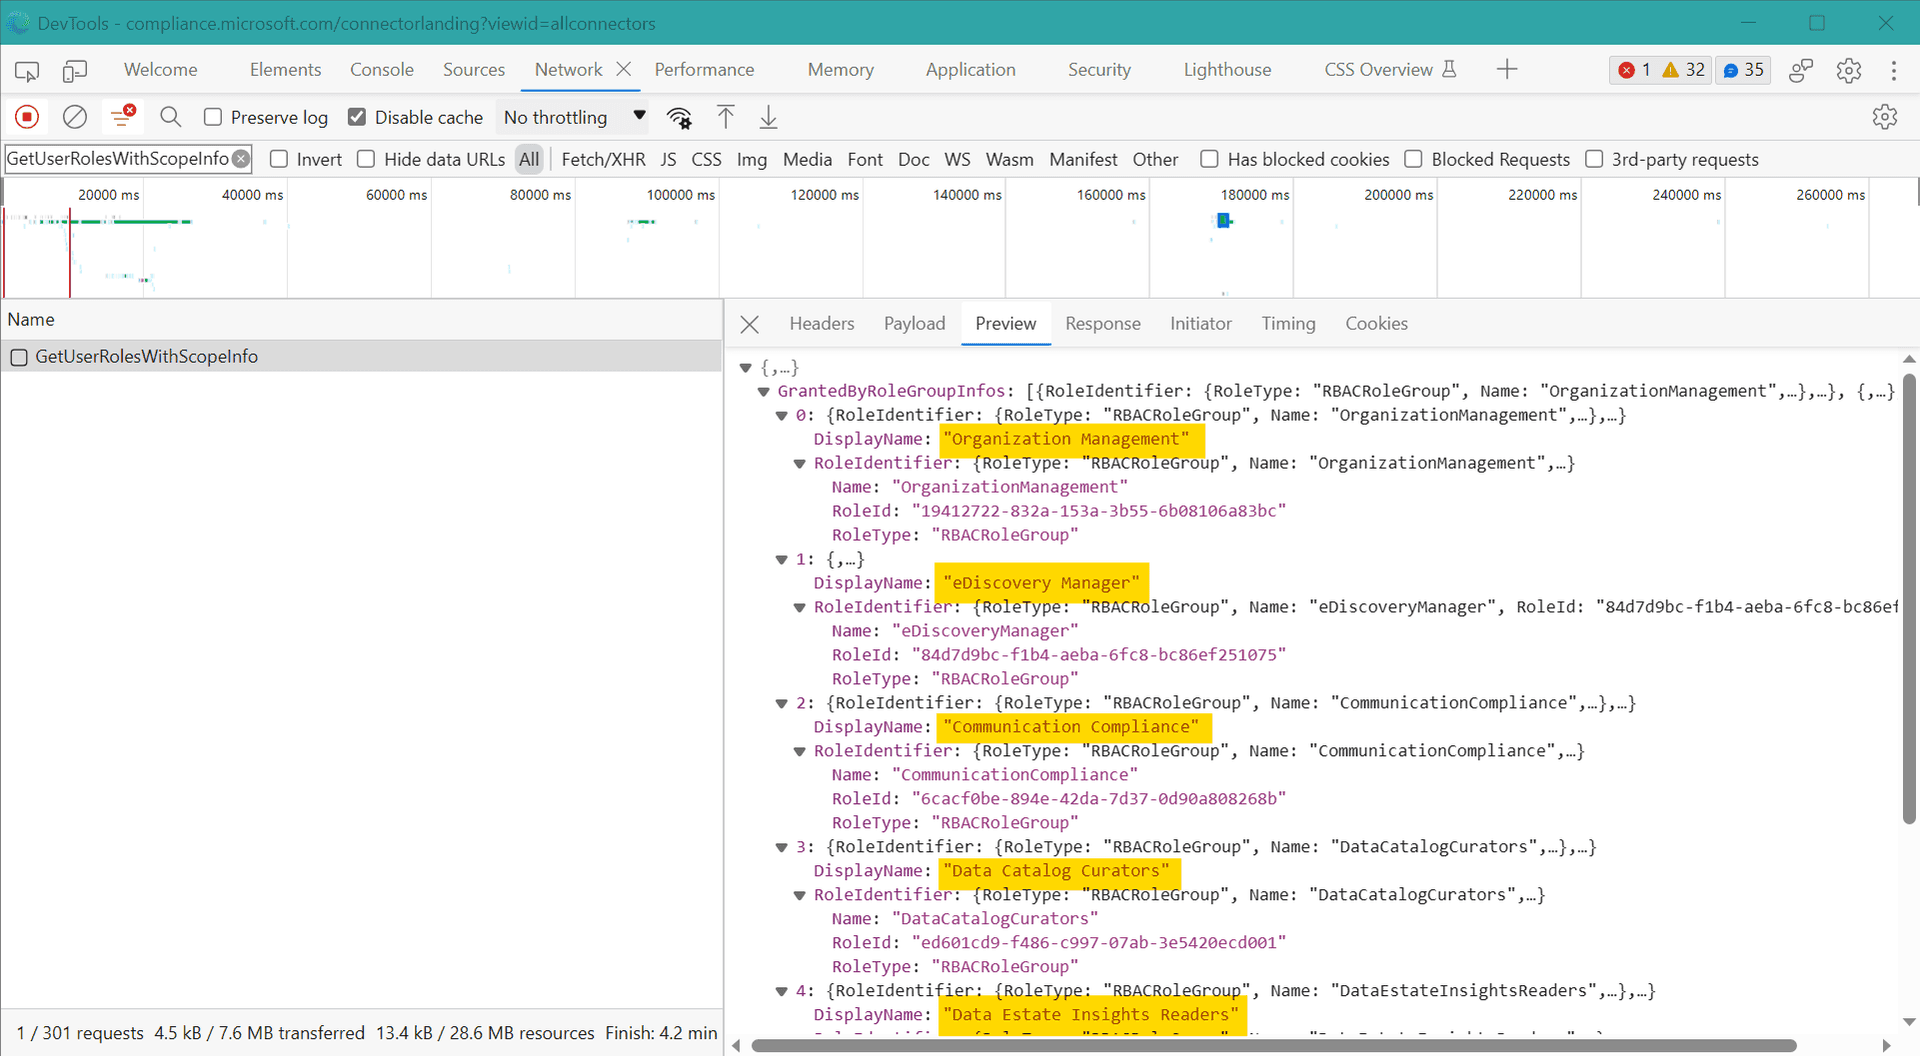
Task: Click the record network log icon
Action: (x=27, y=117)
